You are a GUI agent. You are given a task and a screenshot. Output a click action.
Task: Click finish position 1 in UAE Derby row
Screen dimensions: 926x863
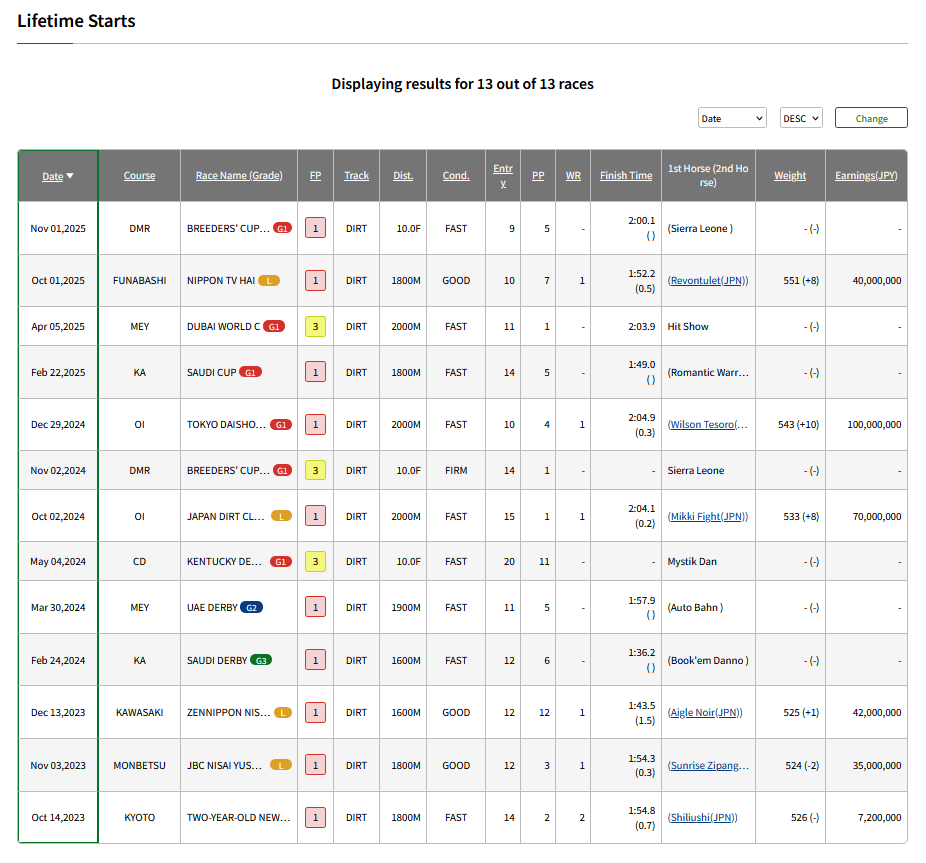tap(315, 608)
